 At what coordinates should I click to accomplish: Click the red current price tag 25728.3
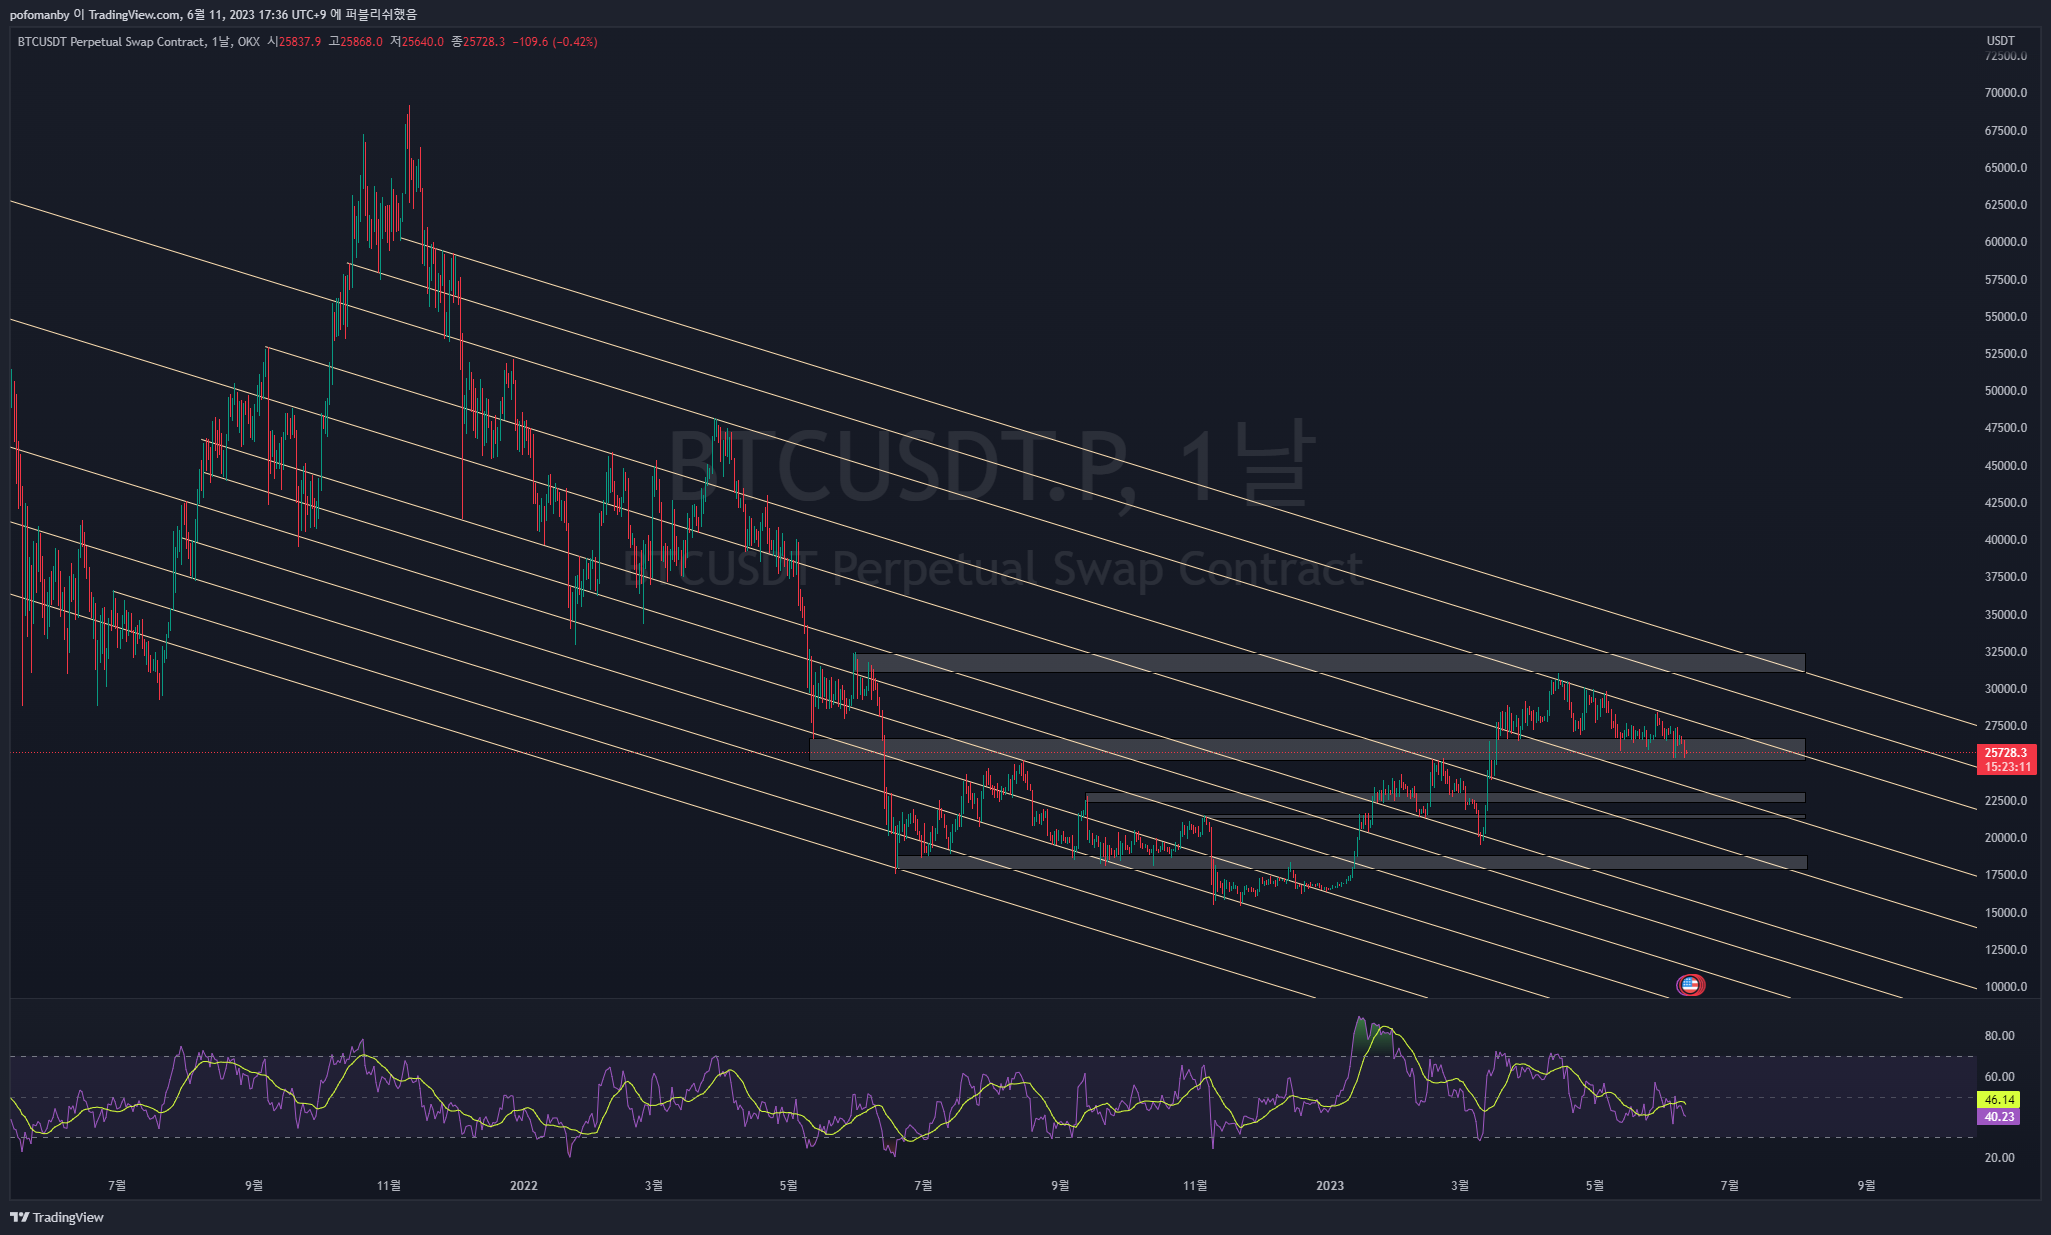coord(2006,753)
